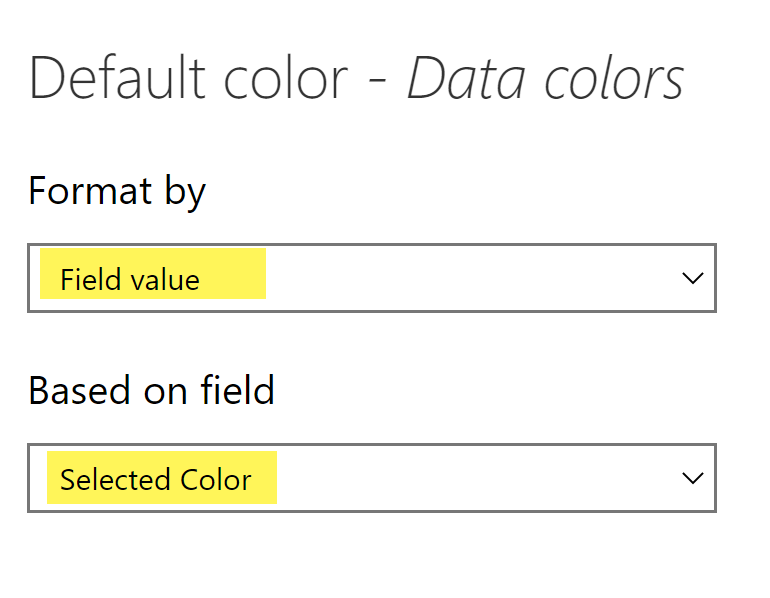Screen dimensions: 770x598
Task: Click the 'Default color' dialog title text
Action: click(189, 78)
